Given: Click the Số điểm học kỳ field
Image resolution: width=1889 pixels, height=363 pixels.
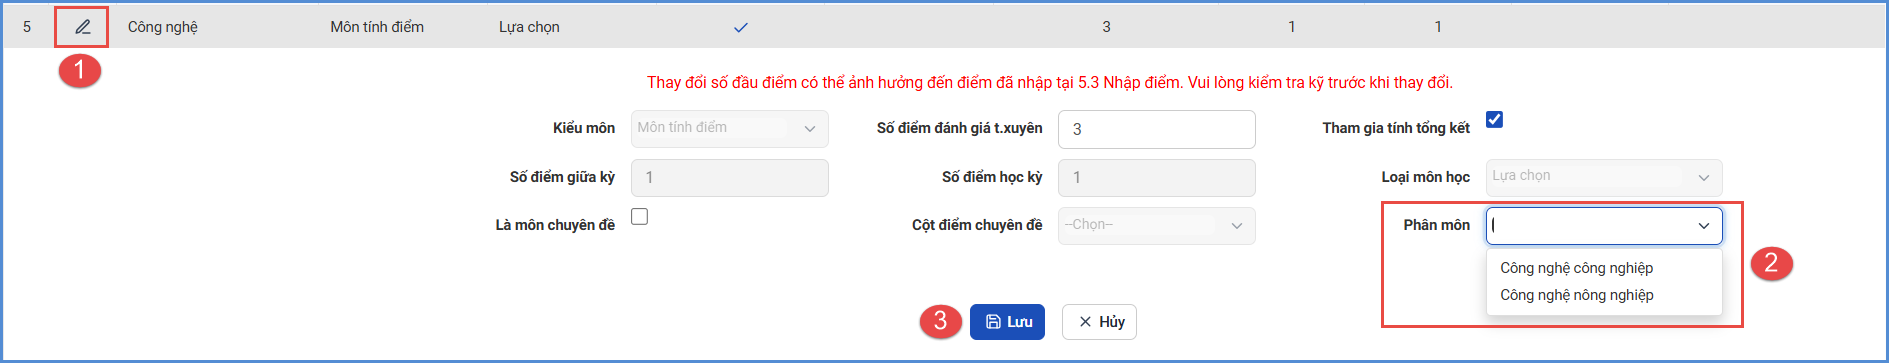Looking at the screenshot, I should coord(1157,177).
